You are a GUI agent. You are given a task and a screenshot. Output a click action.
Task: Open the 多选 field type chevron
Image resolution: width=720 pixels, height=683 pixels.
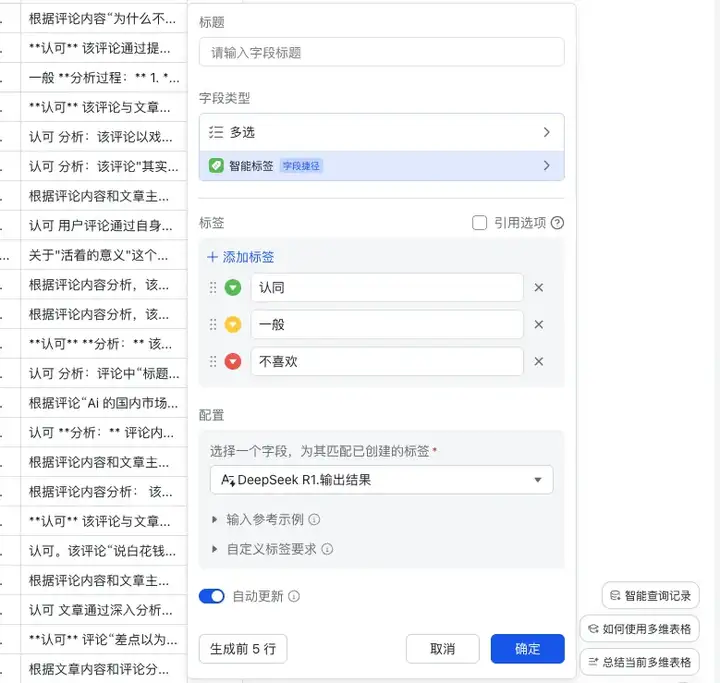coord(546,132)
